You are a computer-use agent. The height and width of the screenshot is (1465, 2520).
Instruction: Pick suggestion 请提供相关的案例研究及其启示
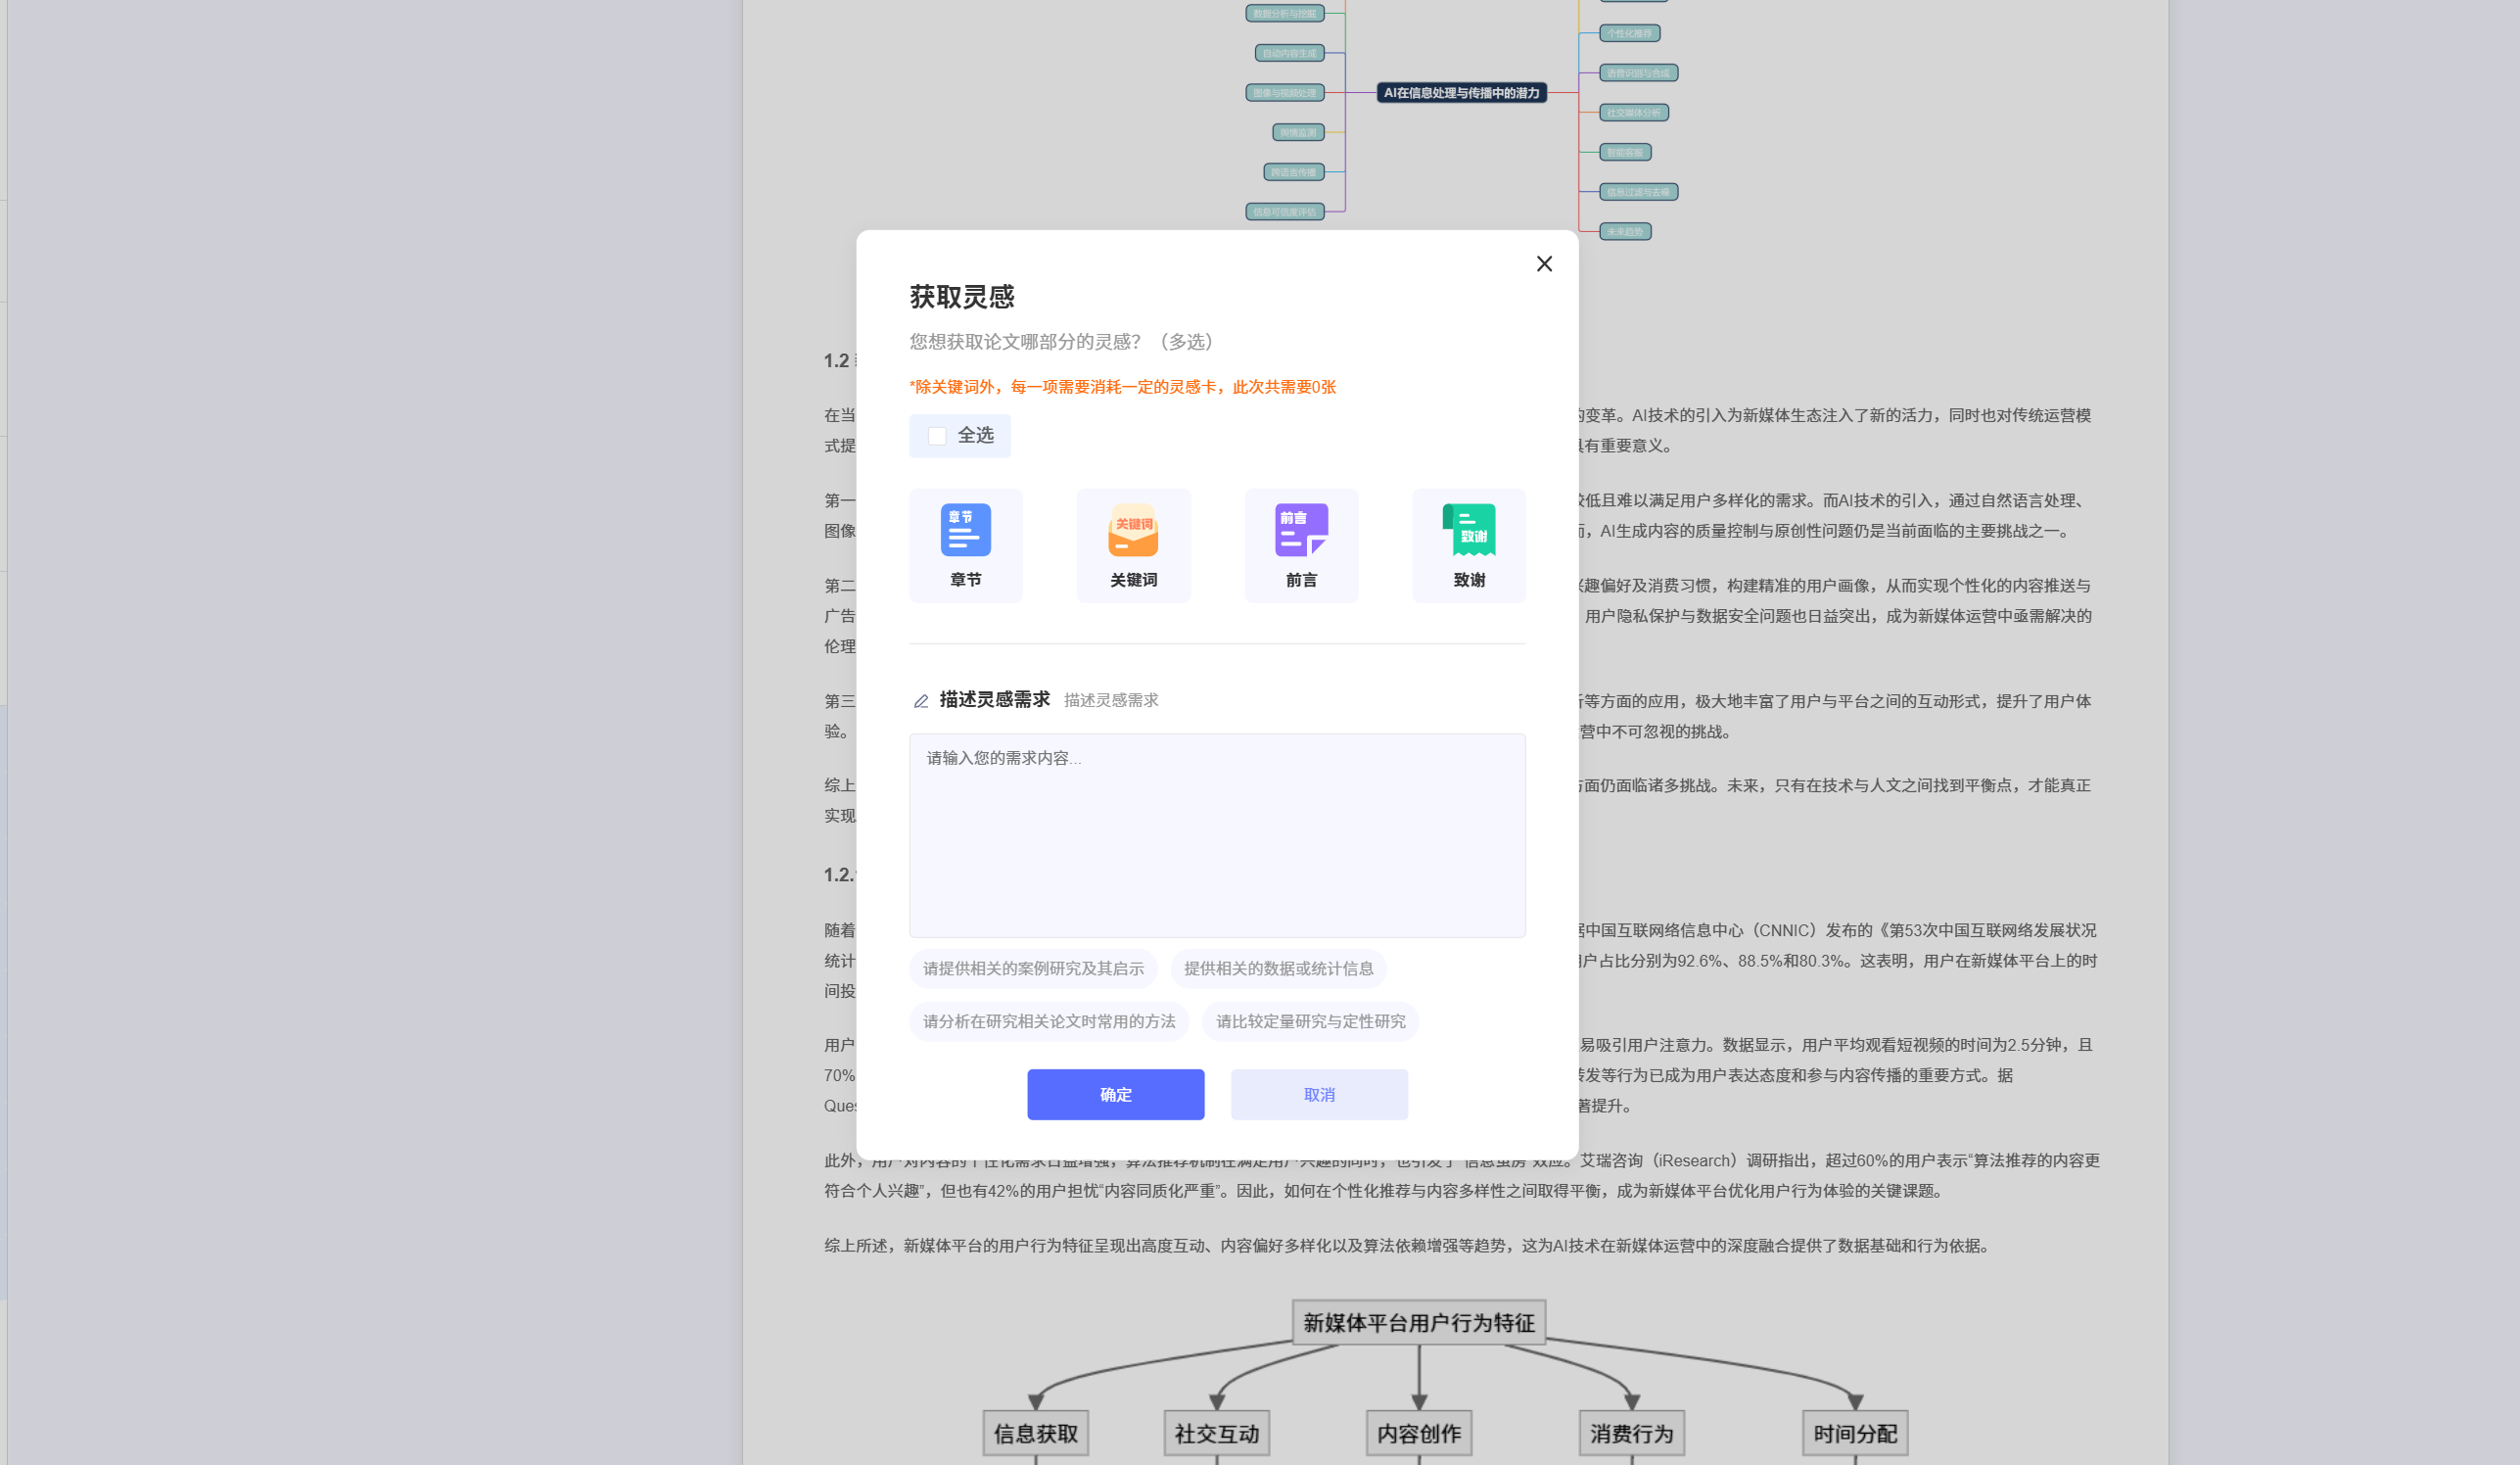tap(1033, 968)
